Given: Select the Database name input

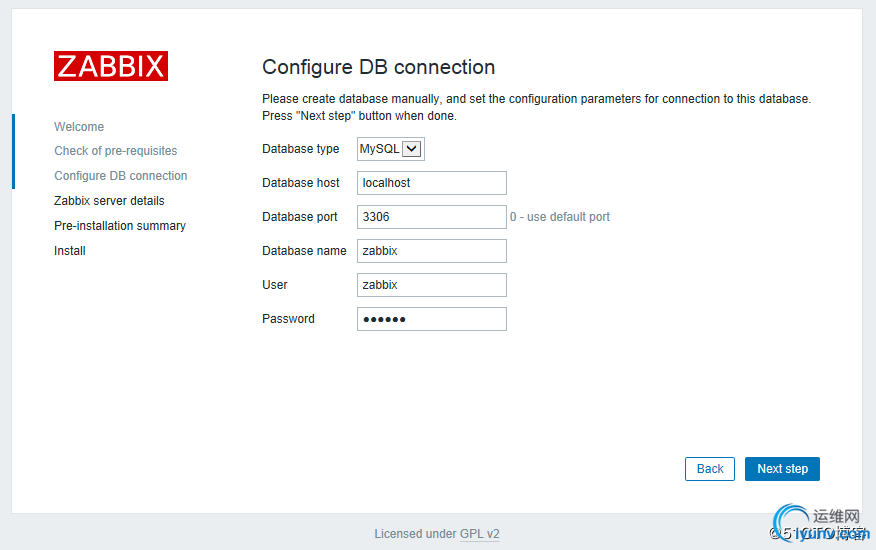Looking at the screenshot, I should pos(432,251).
